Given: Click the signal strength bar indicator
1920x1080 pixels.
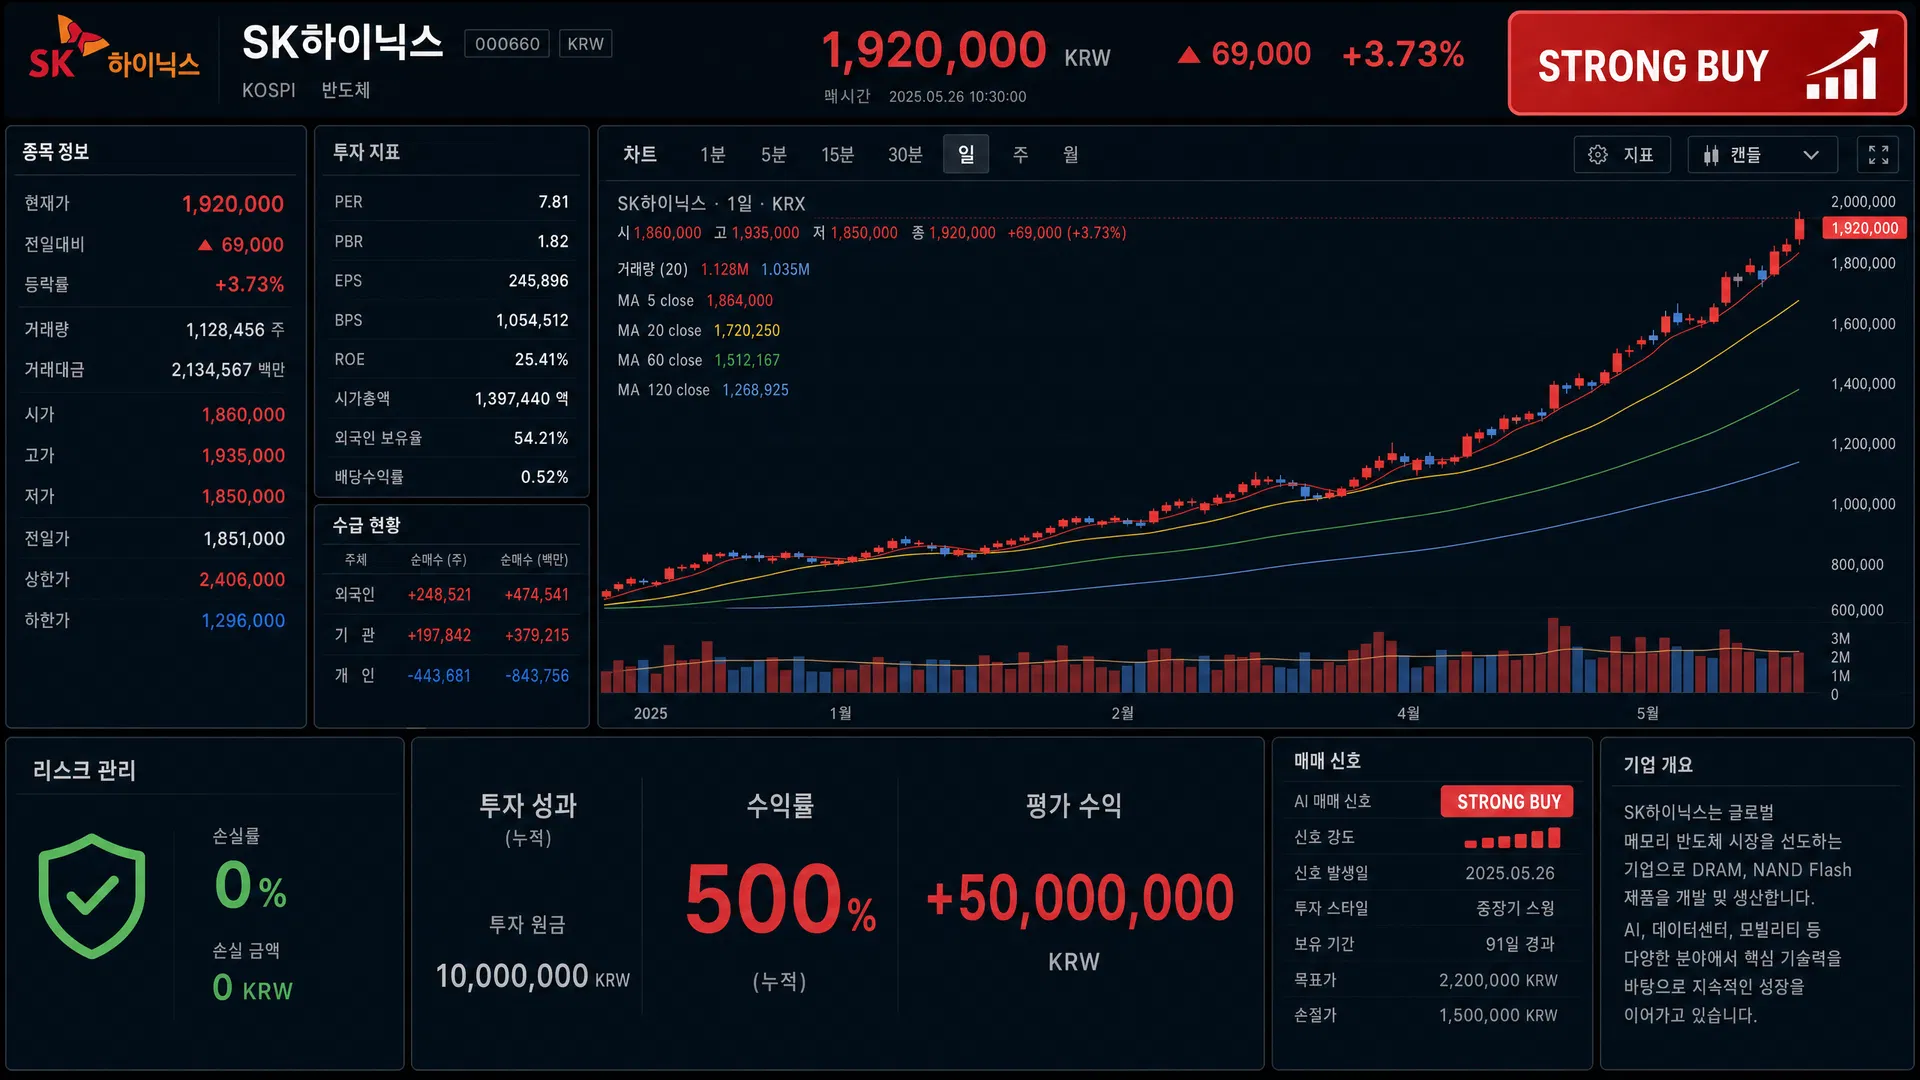Looking at the screenshot, I should coord(1512,838).
